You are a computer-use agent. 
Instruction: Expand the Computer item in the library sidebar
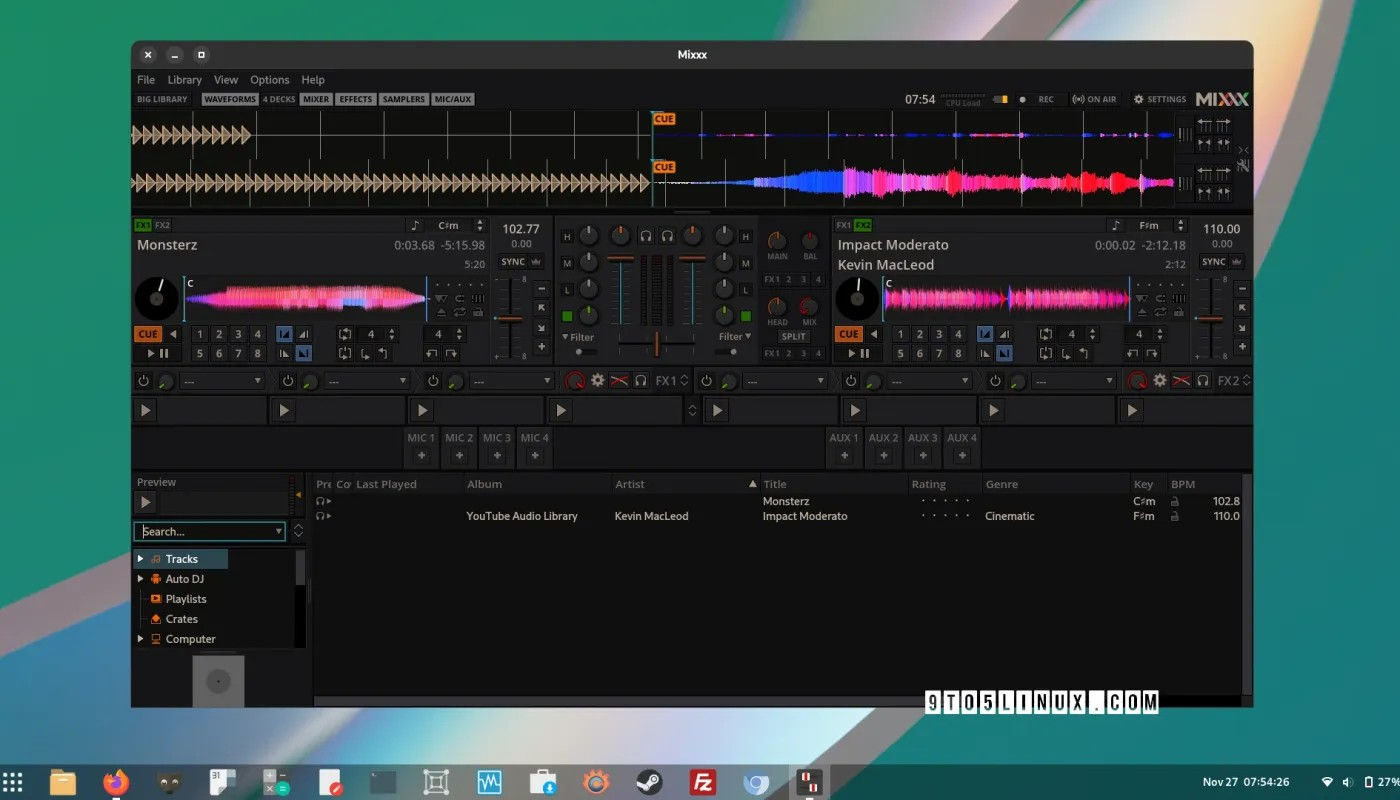coord(141,639)
